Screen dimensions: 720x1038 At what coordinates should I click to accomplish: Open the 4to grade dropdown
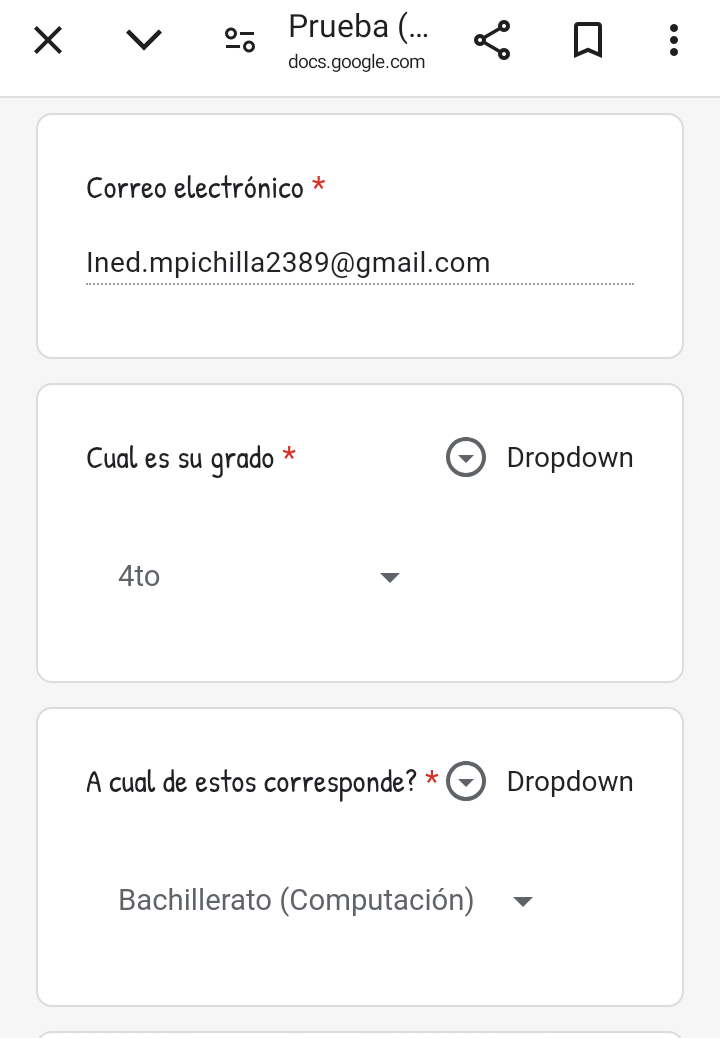click(x=259, y=577)
